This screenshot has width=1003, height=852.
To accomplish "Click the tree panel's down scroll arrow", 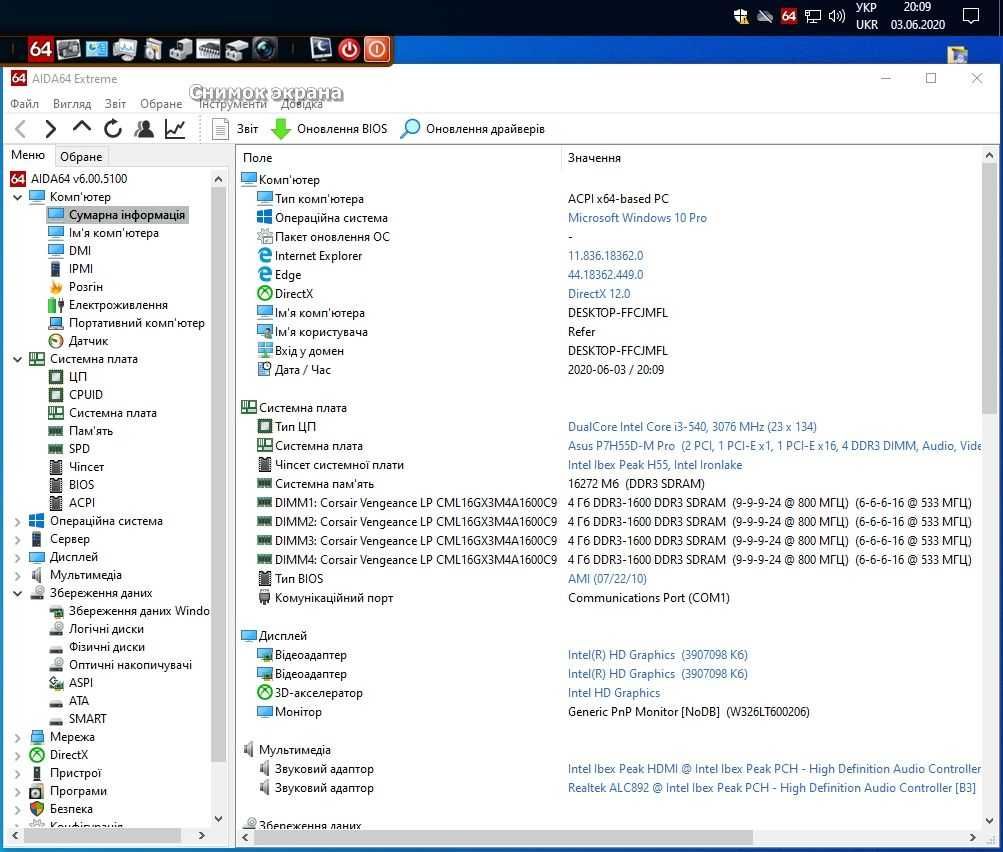I will pos(218,818).
